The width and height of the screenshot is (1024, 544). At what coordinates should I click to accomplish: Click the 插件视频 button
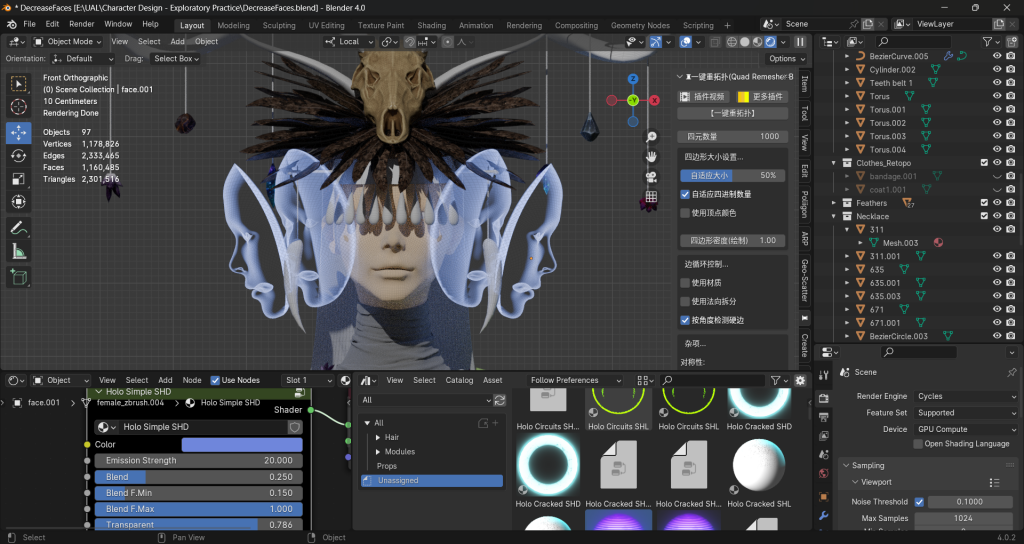pos(703,97)
